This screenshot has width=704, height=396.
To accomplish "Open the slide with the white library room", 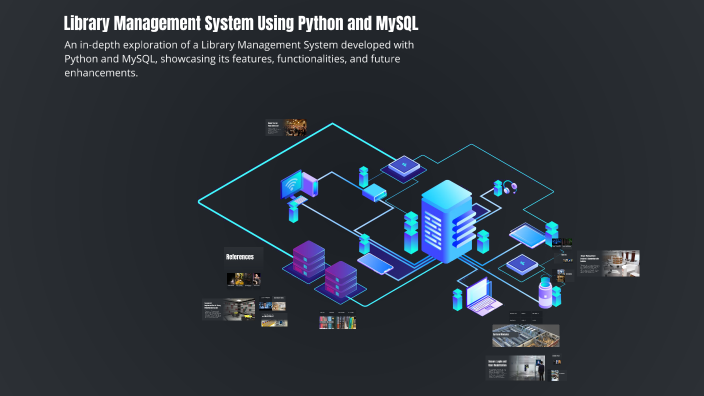I will pos(608,264).
